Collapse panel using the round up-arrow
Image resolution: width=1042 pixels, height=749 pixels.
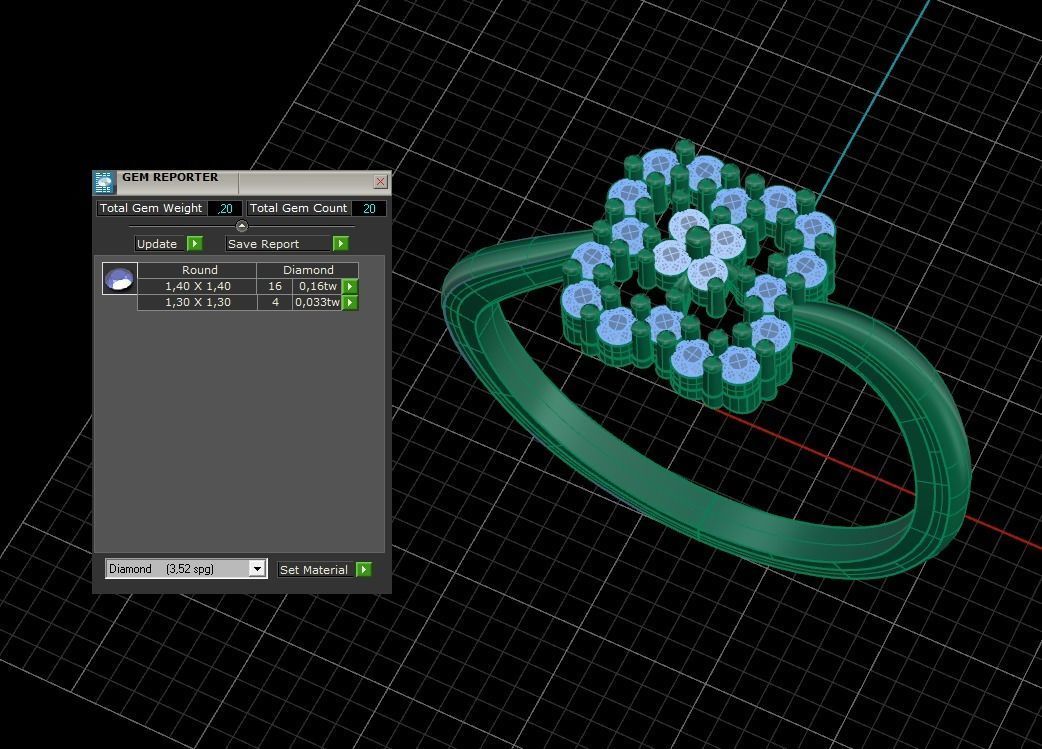click(x=242, y=226)
